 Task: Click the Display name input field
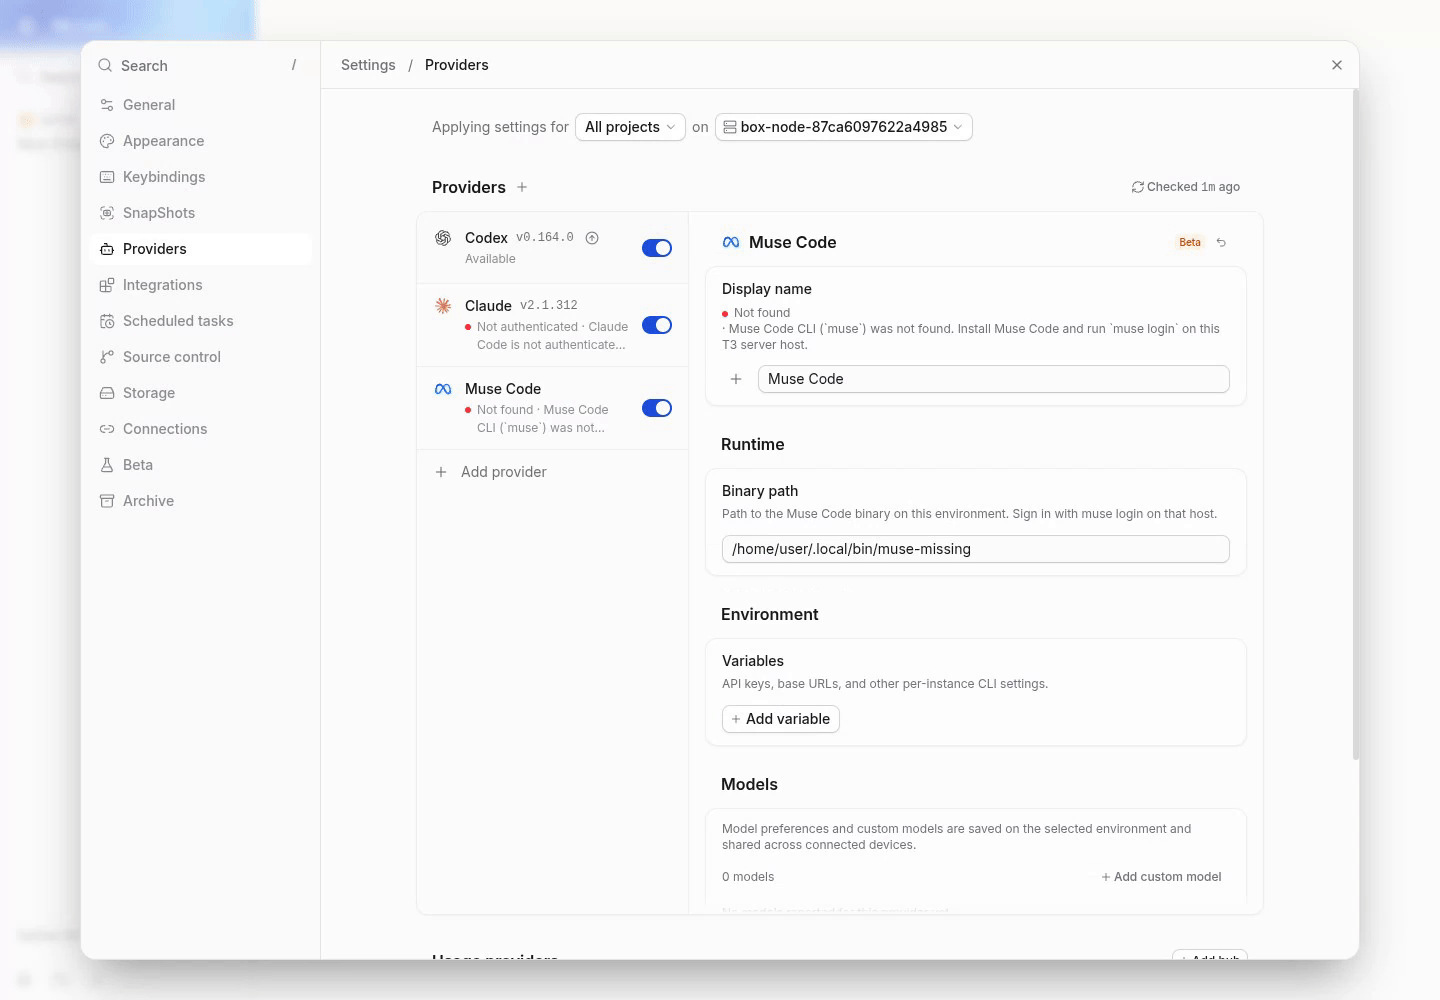[x=994, y=379]
